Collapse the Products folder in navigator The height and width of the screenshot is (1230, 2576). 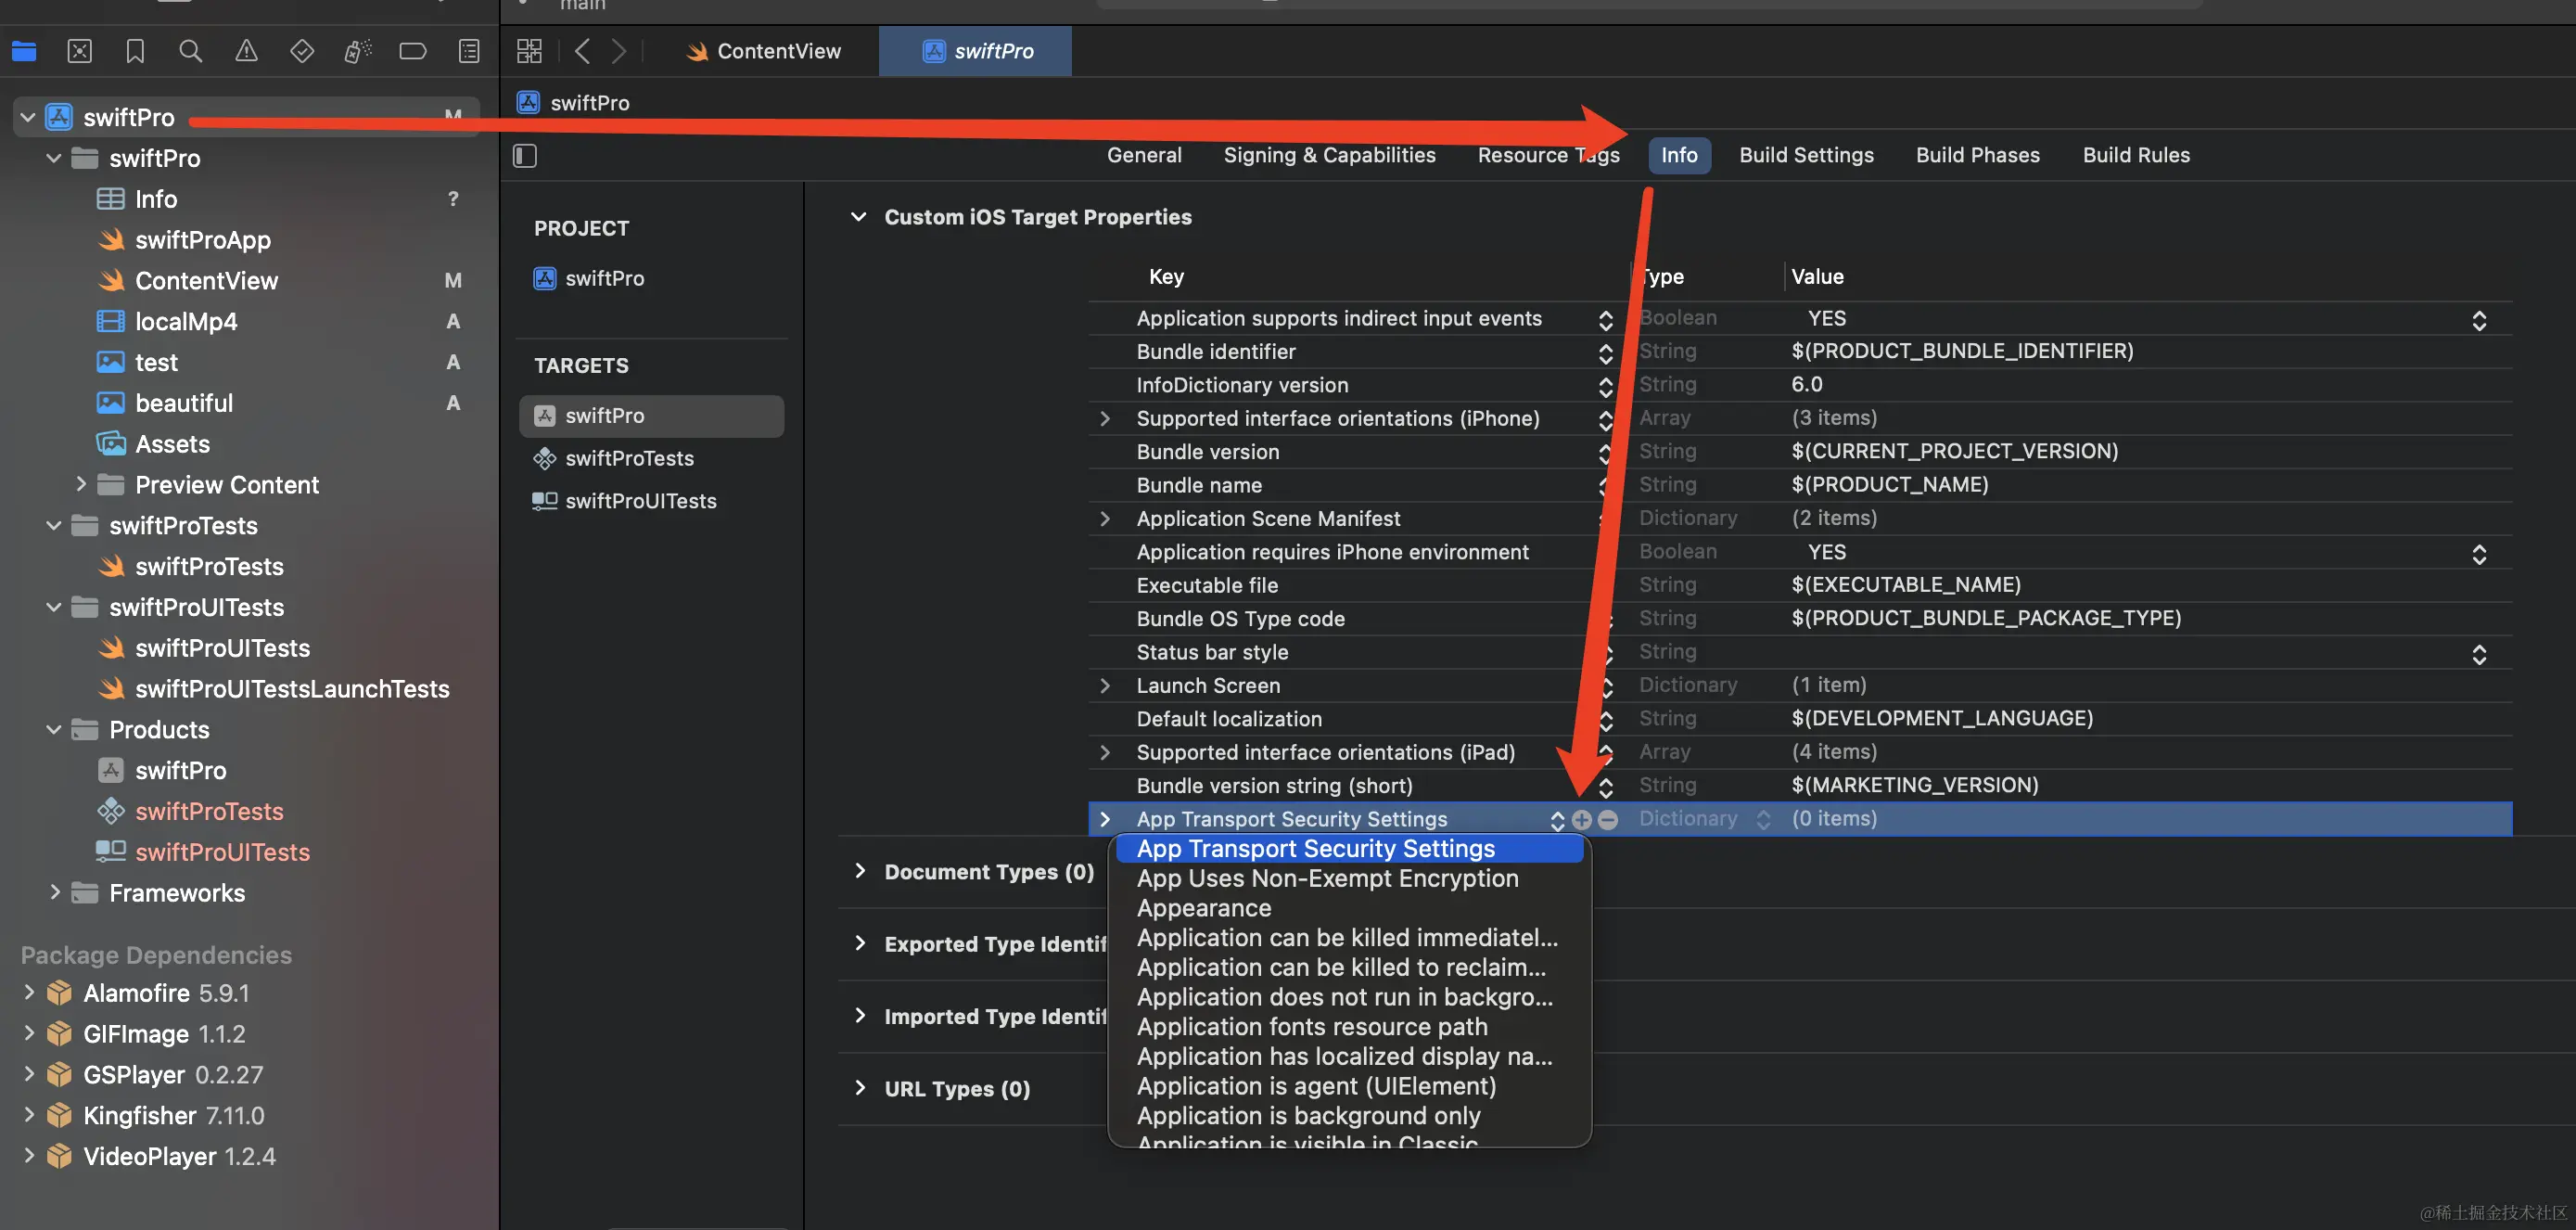click(x=54, y=730)
